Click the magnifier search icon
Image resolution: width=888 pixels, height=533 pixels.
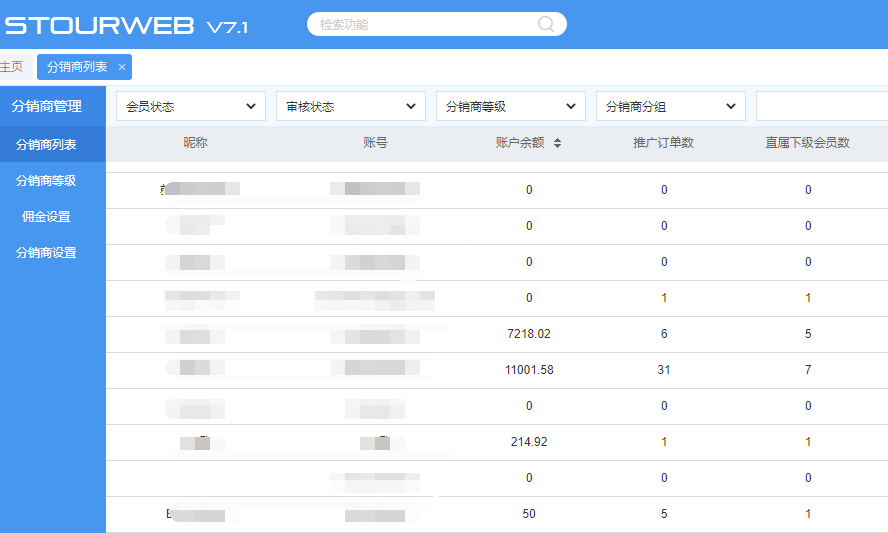click(546, 24)
